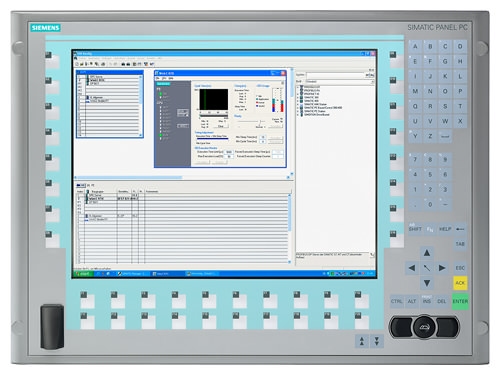Hit the up arrow cursor key
This screenshot has height=375, width=500.
coord(427,253)
